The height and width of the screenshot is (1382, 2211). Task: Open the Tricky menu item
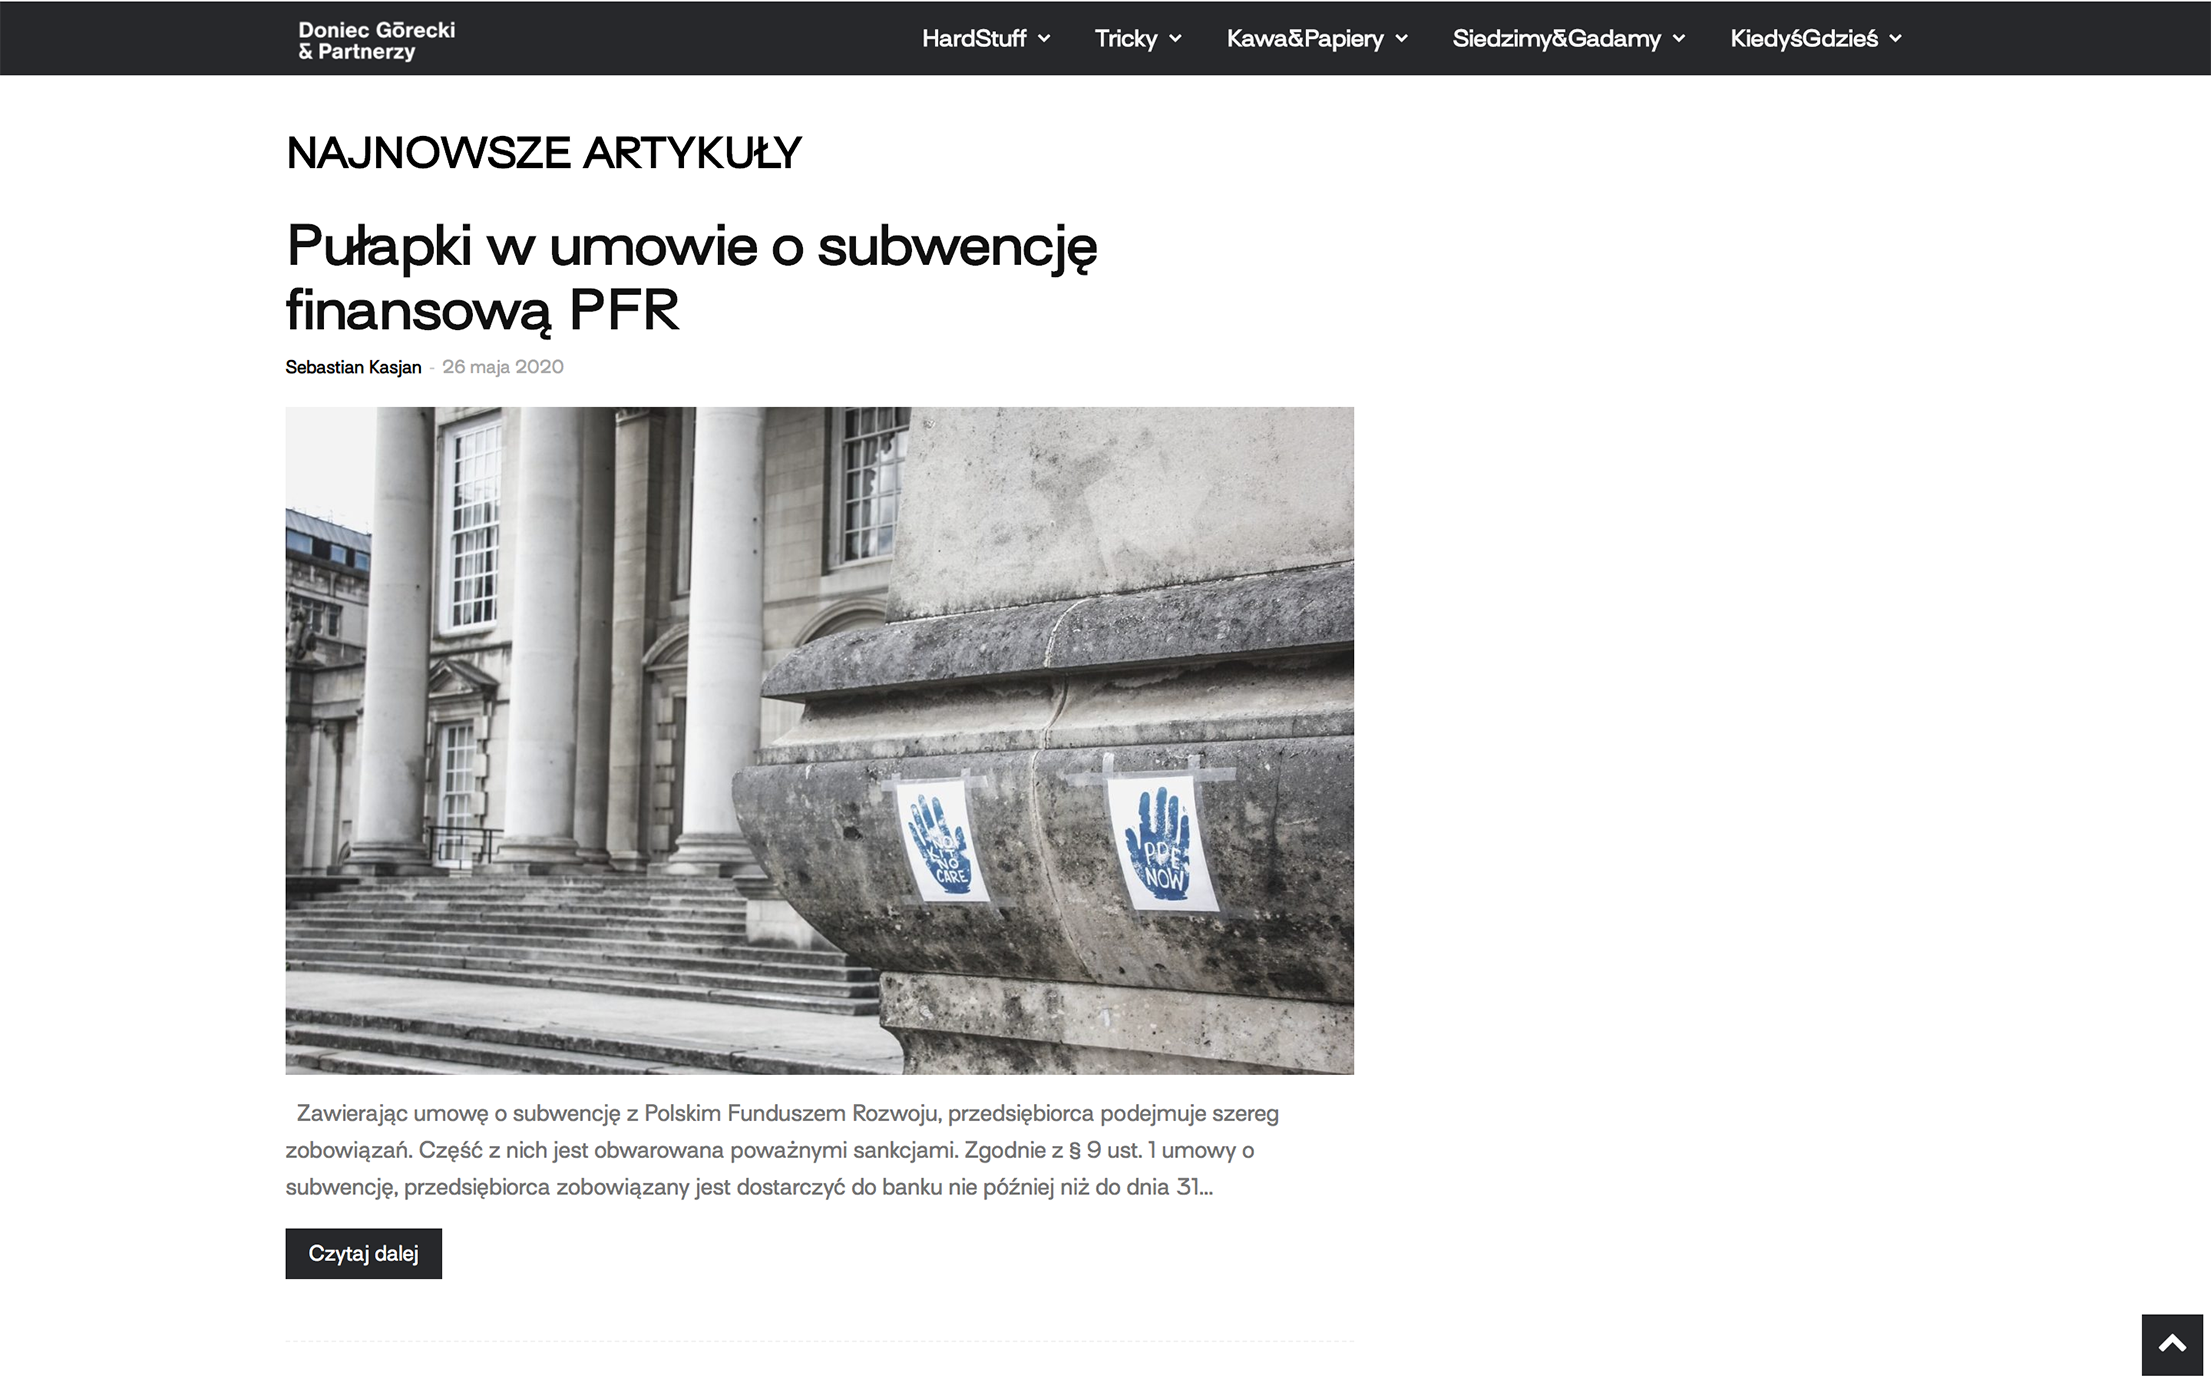coord(1125,39)
